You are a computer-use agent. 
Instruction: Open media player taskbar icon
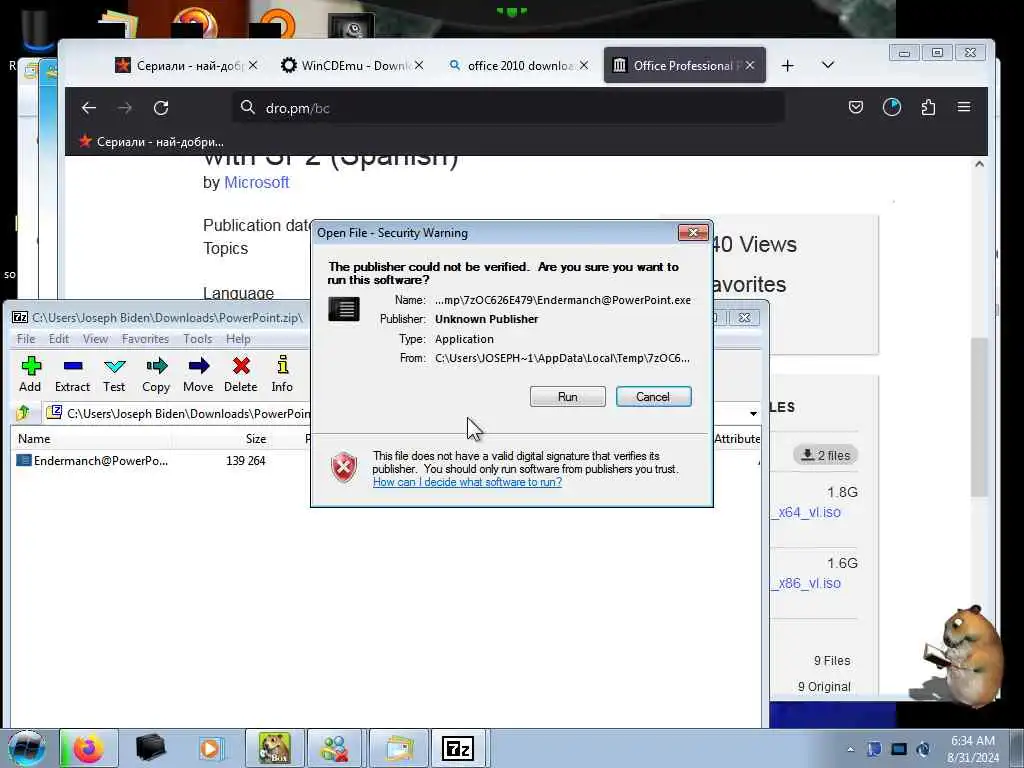click(211, 748)
